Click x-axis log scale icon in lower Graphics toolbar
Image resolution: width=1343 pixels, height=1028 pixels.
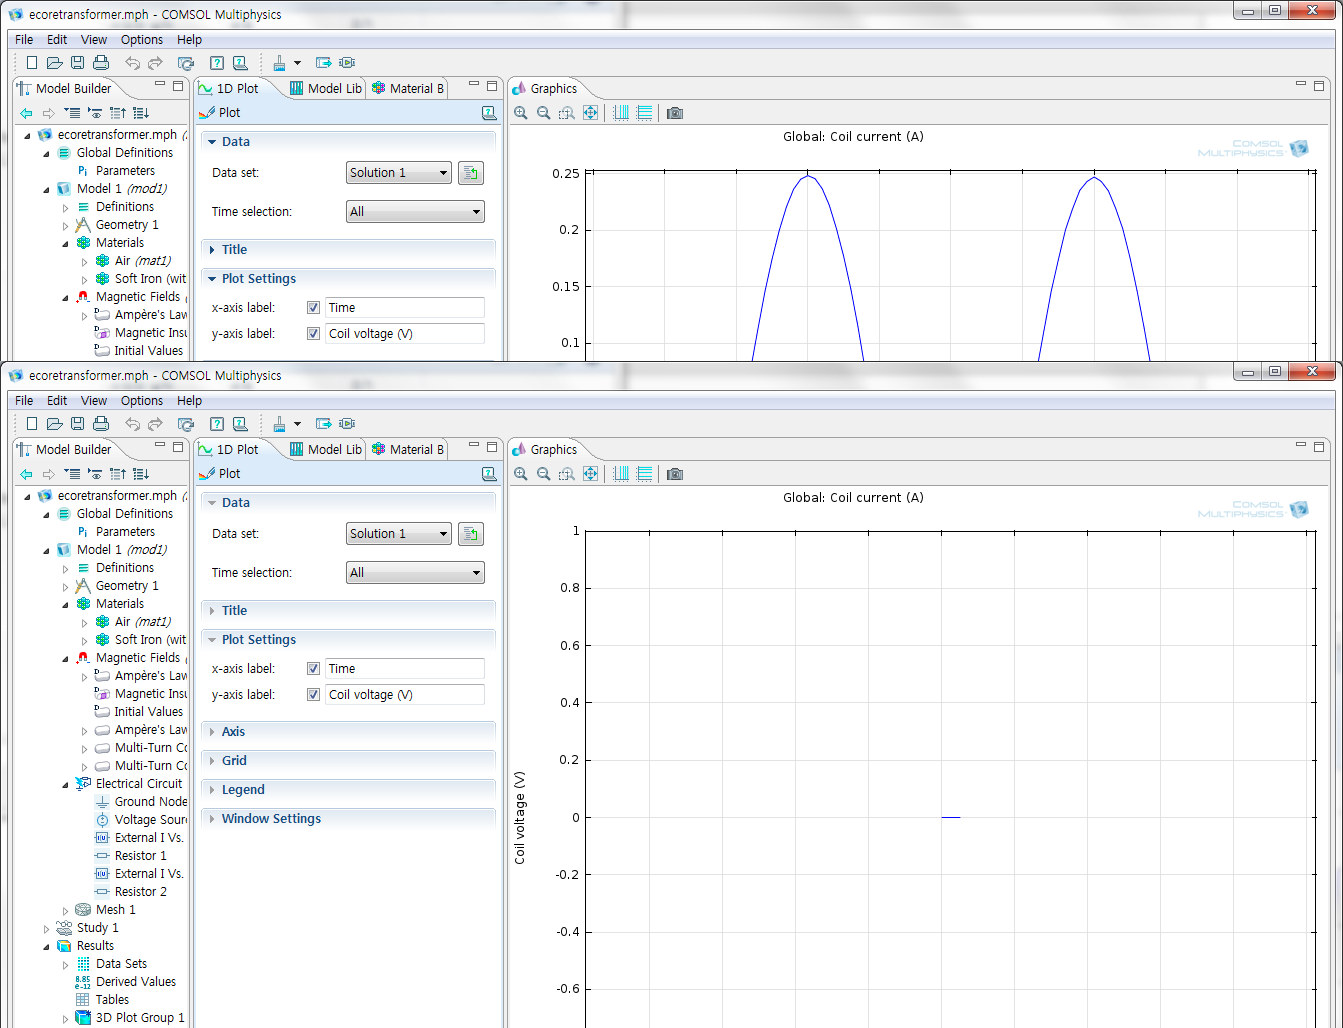(x=621, y=474)
